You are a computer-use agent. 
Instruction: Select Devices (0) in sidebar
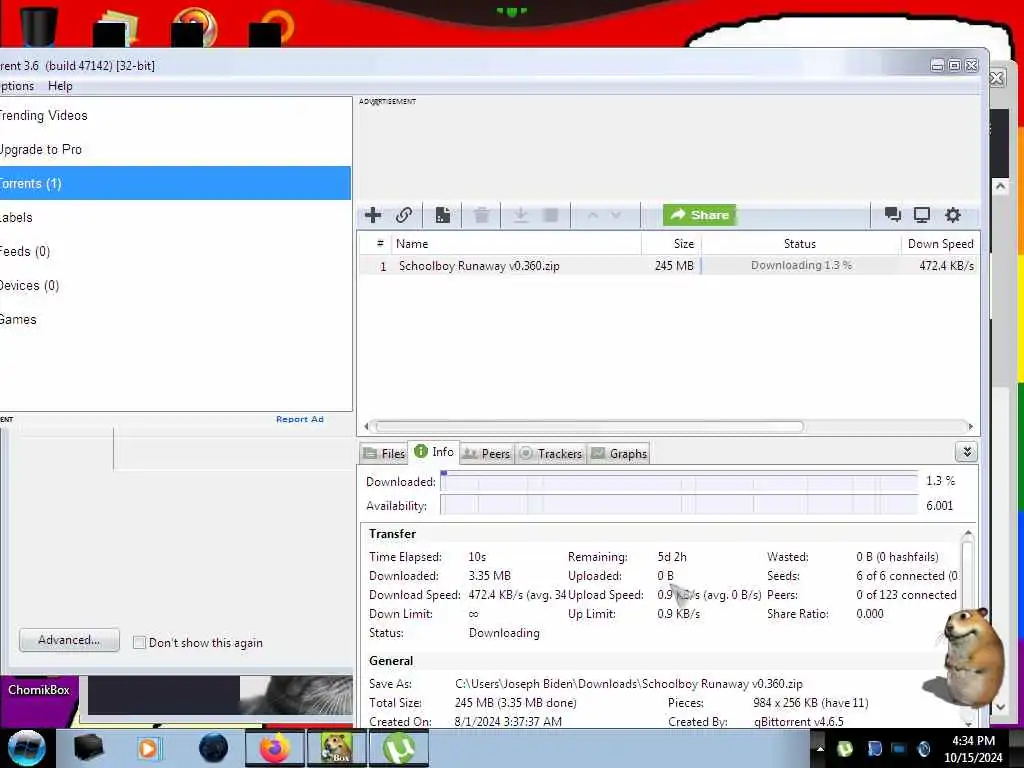[175, 285]
